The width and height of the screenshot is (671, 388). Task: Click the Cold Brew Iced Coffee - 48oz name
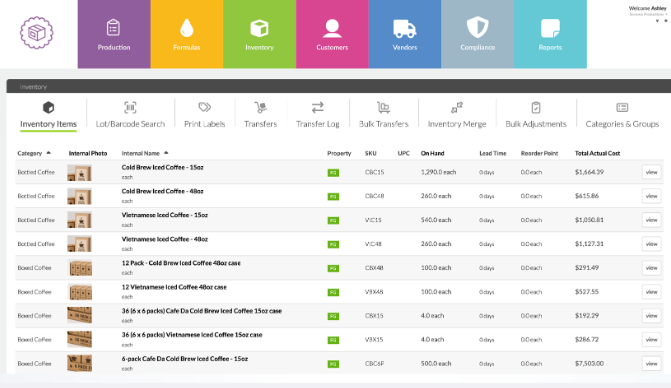click(x=163, y=191)
